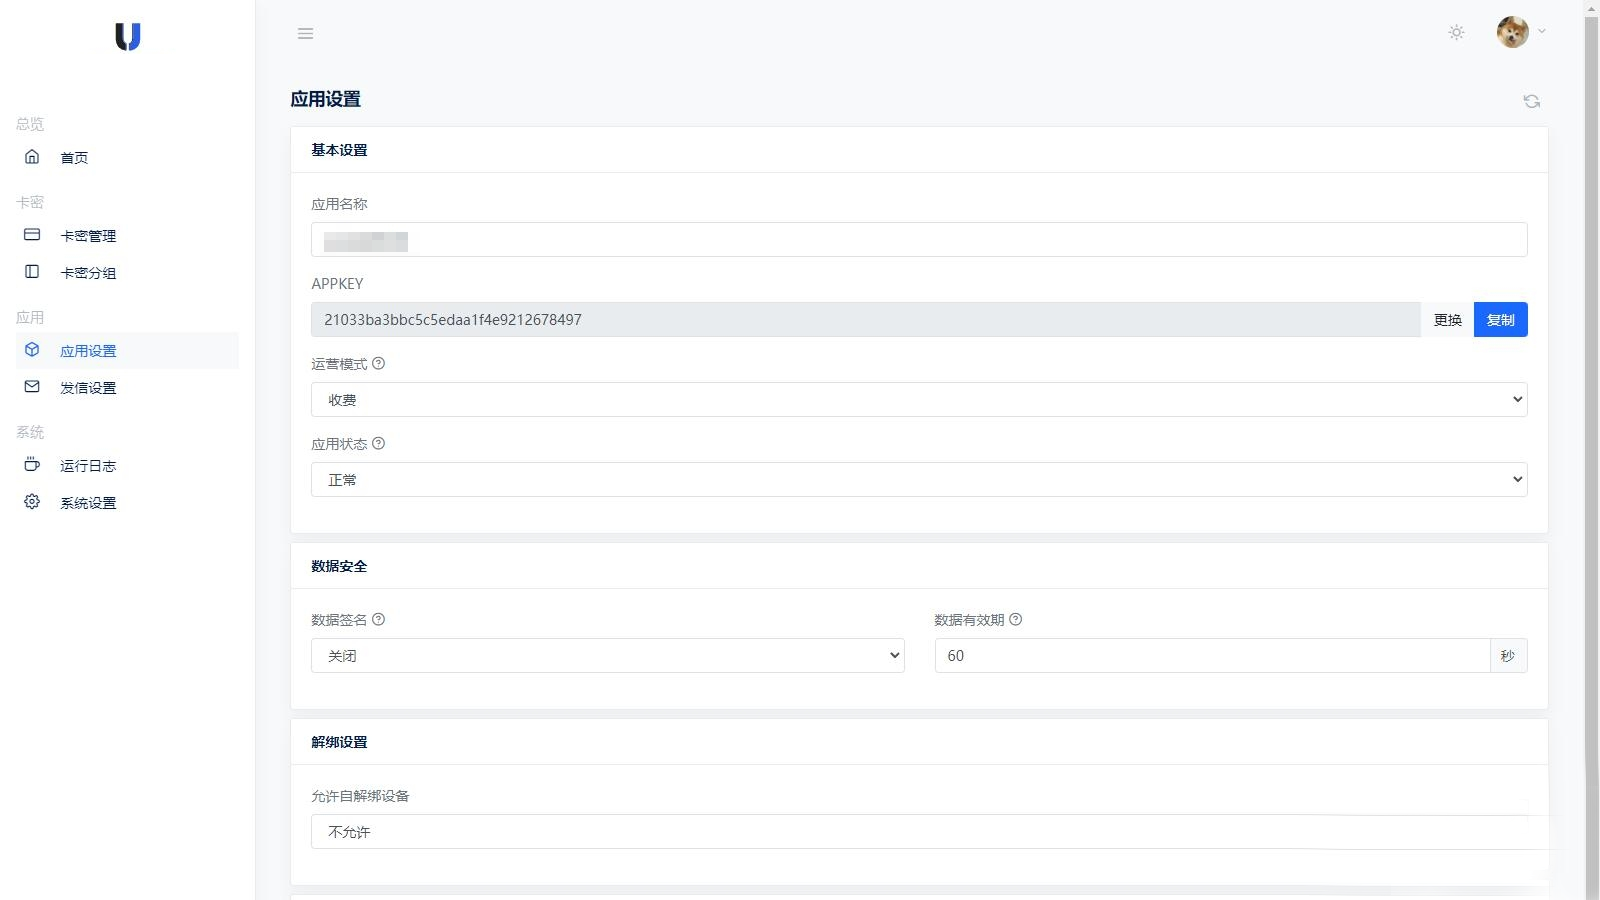The width and height of the screenshot is (1600, 900).
Task: Click the home icon for 首页
Action: tap(32, 156)
